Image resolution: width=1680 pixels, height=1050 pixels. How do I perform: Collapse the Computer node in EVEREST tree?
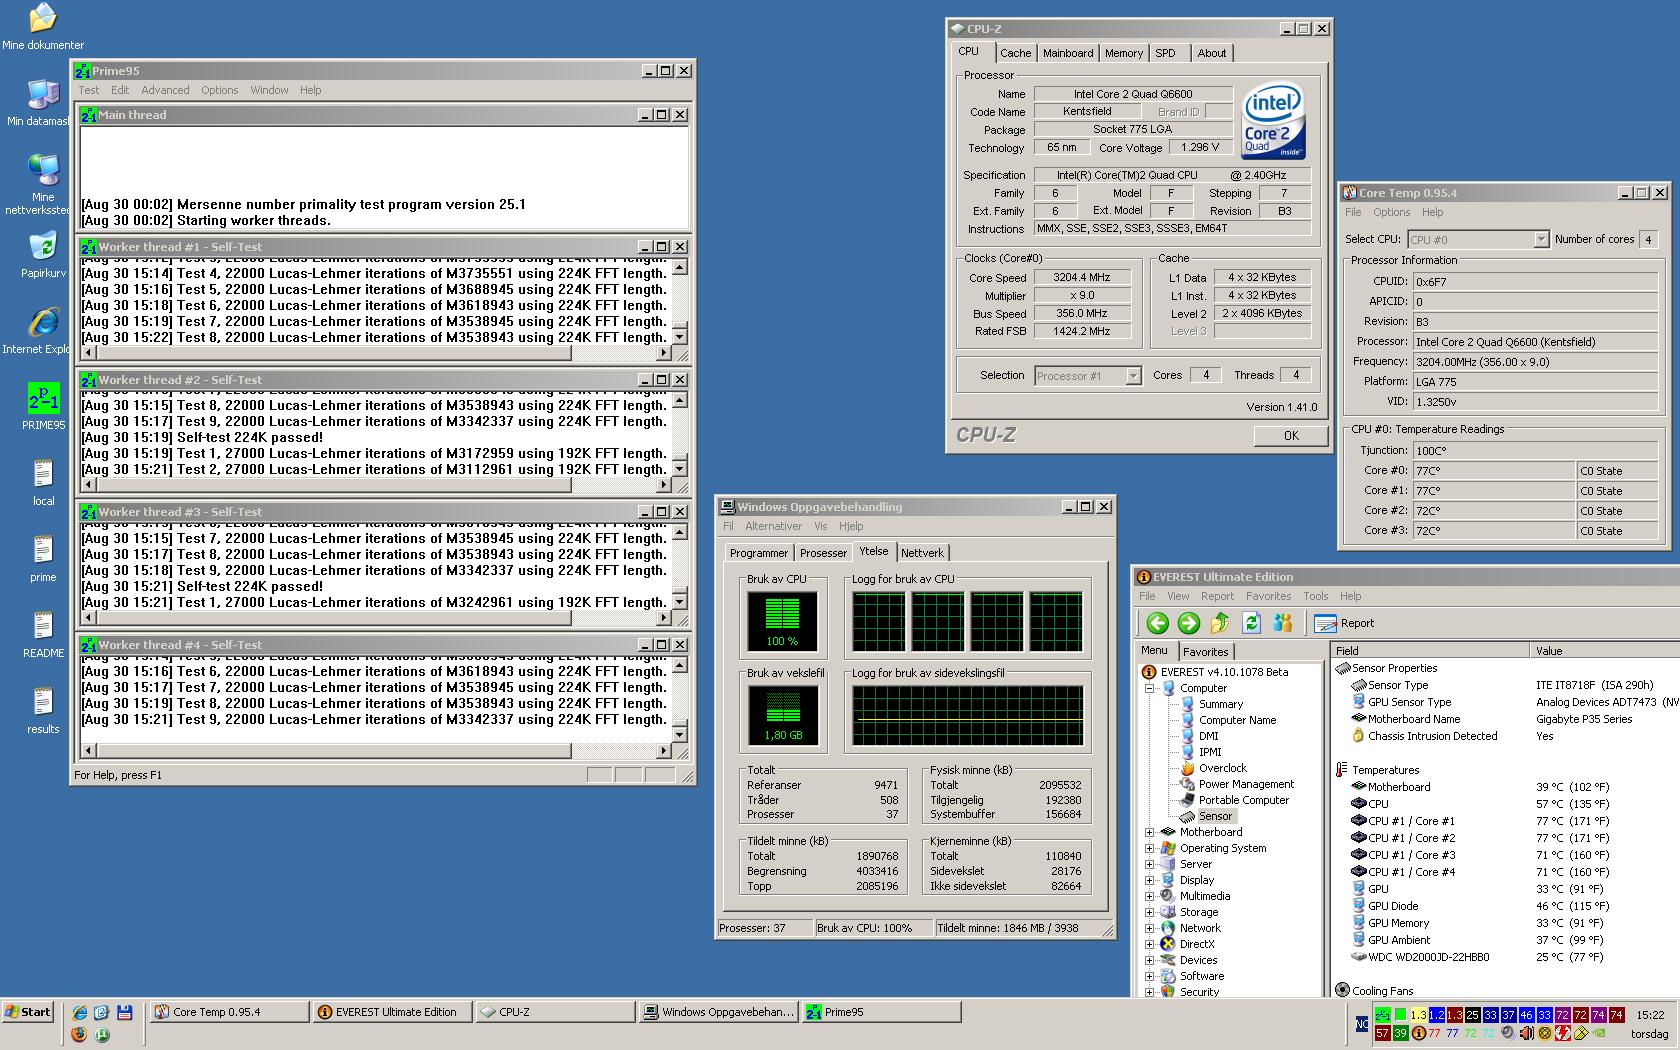(x=1150, y=688)
